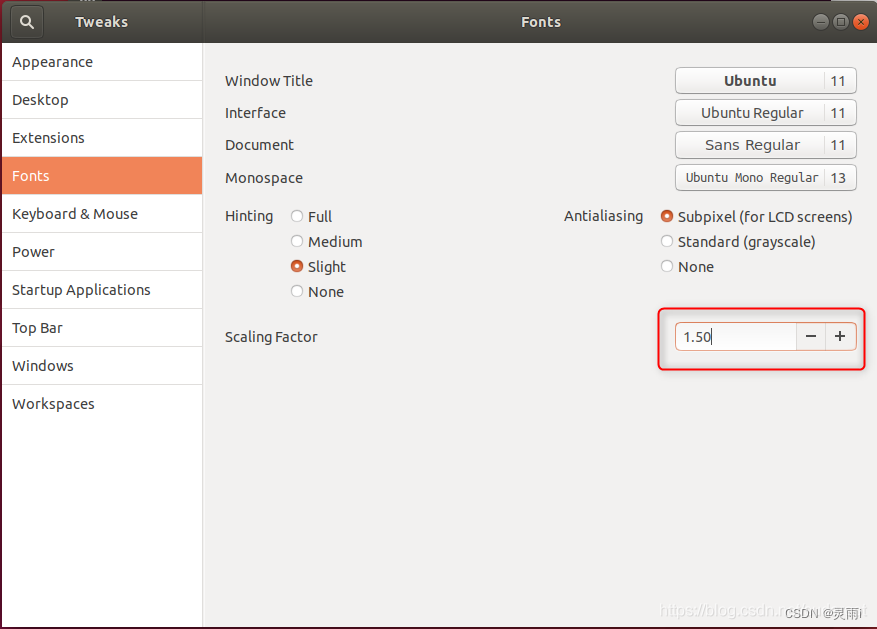Click the Window Title label
Viewport: 877px width, 629px height.
[269, 81]
